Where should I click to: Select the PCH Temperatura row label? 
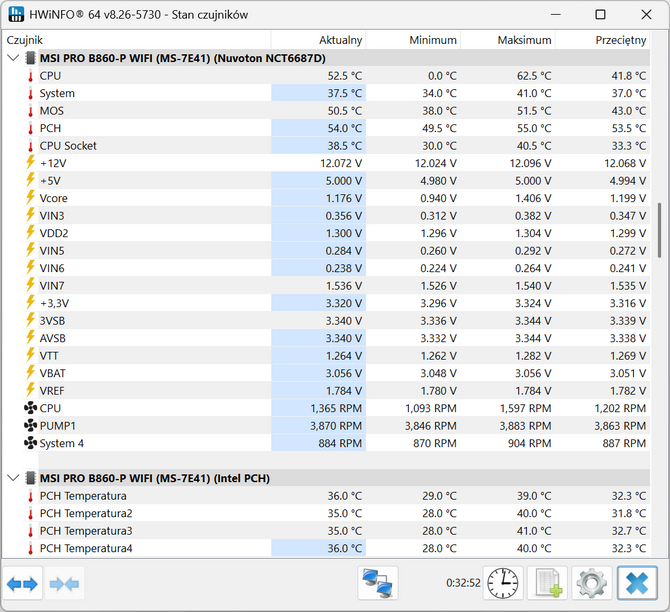point(83,496)
